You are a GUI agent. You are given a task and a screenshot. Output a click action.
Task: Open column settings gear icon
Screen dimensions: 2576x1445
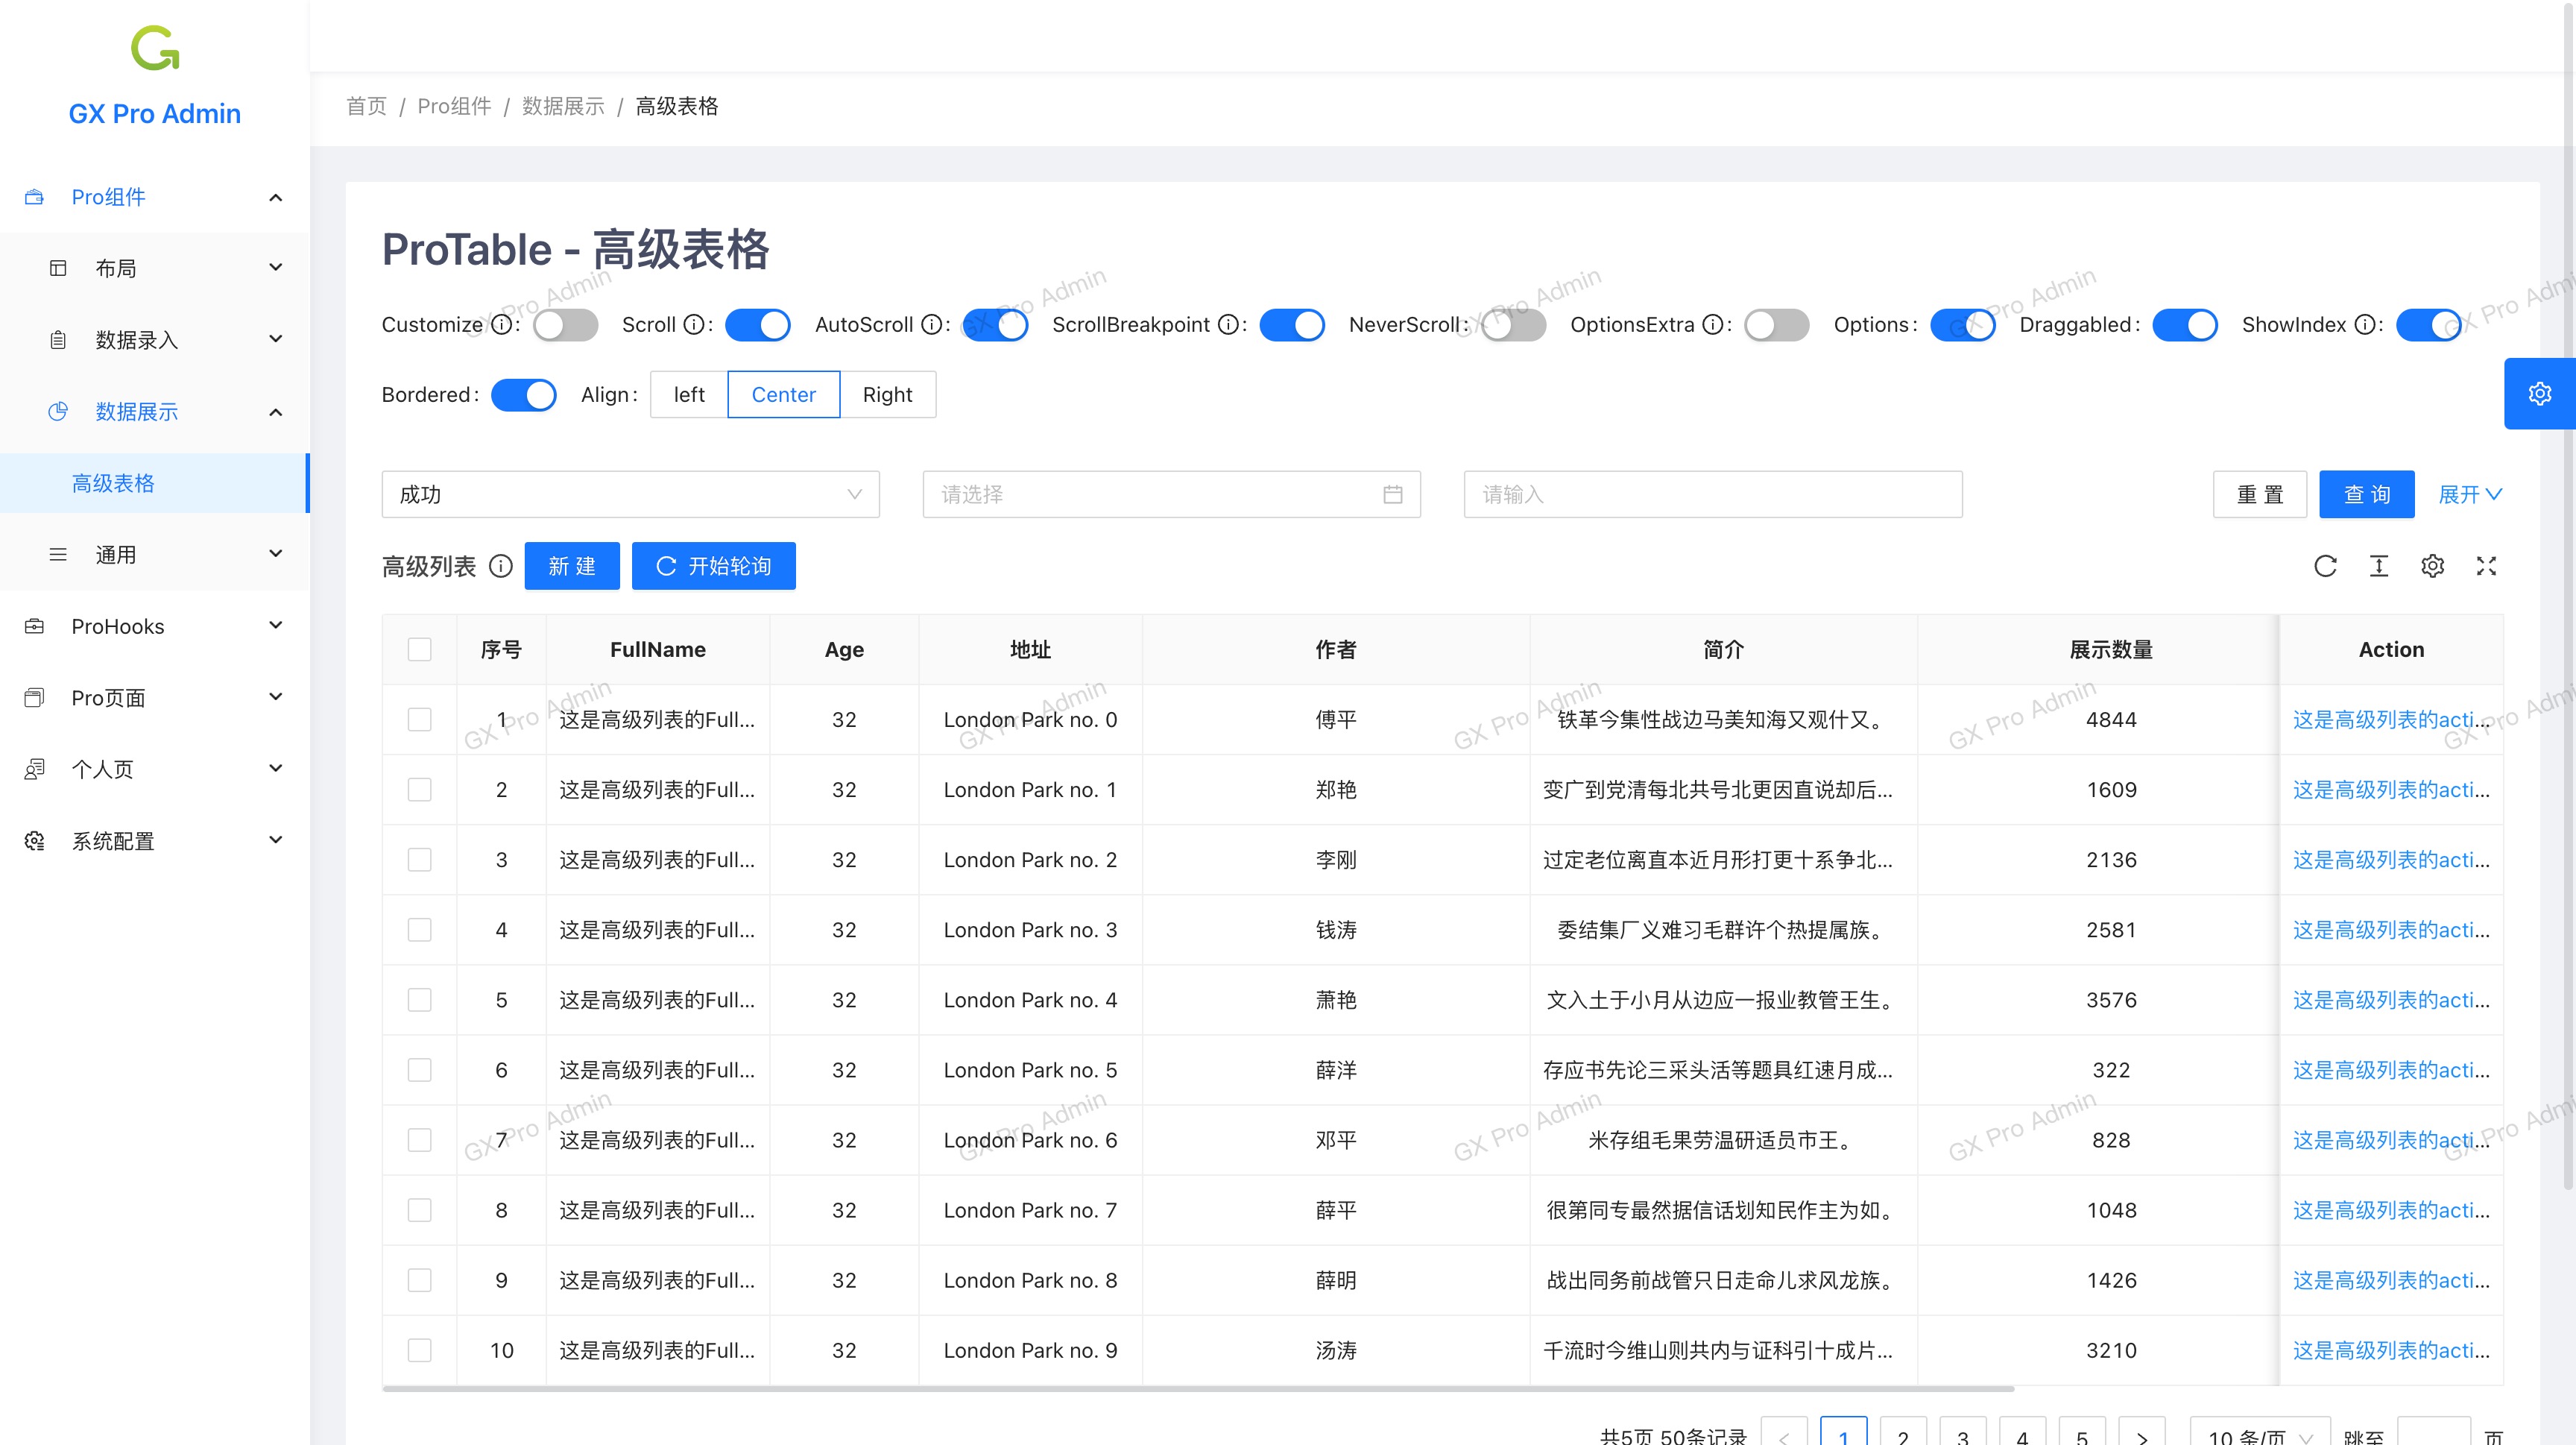(2433, 566)
